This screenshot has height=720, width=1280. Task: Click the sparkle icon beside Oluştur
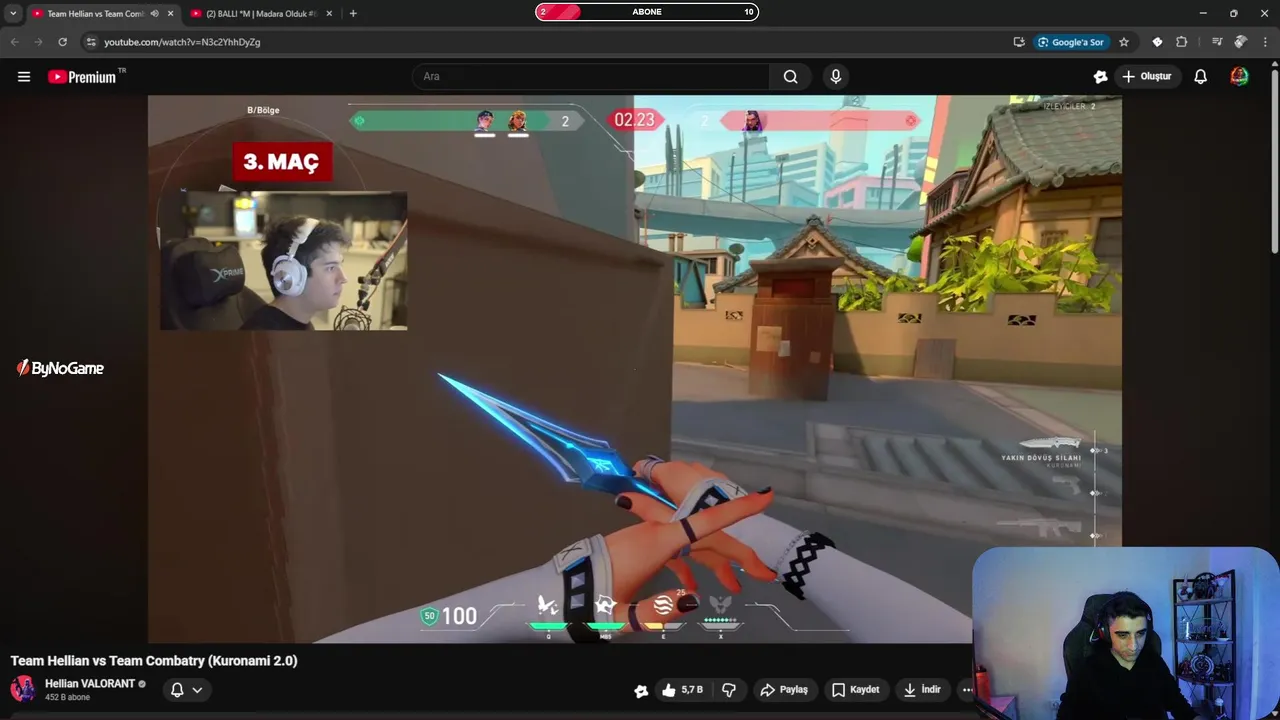pyautogui.click(x=1100, y=77)
